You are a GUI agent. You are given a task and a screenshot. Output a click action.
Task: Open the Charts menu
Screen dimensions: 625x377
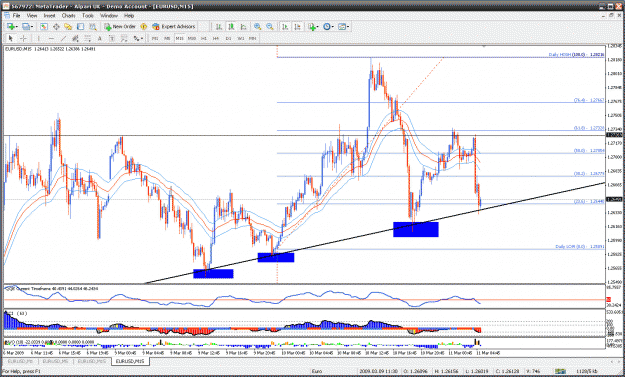(x=69, y=16)
